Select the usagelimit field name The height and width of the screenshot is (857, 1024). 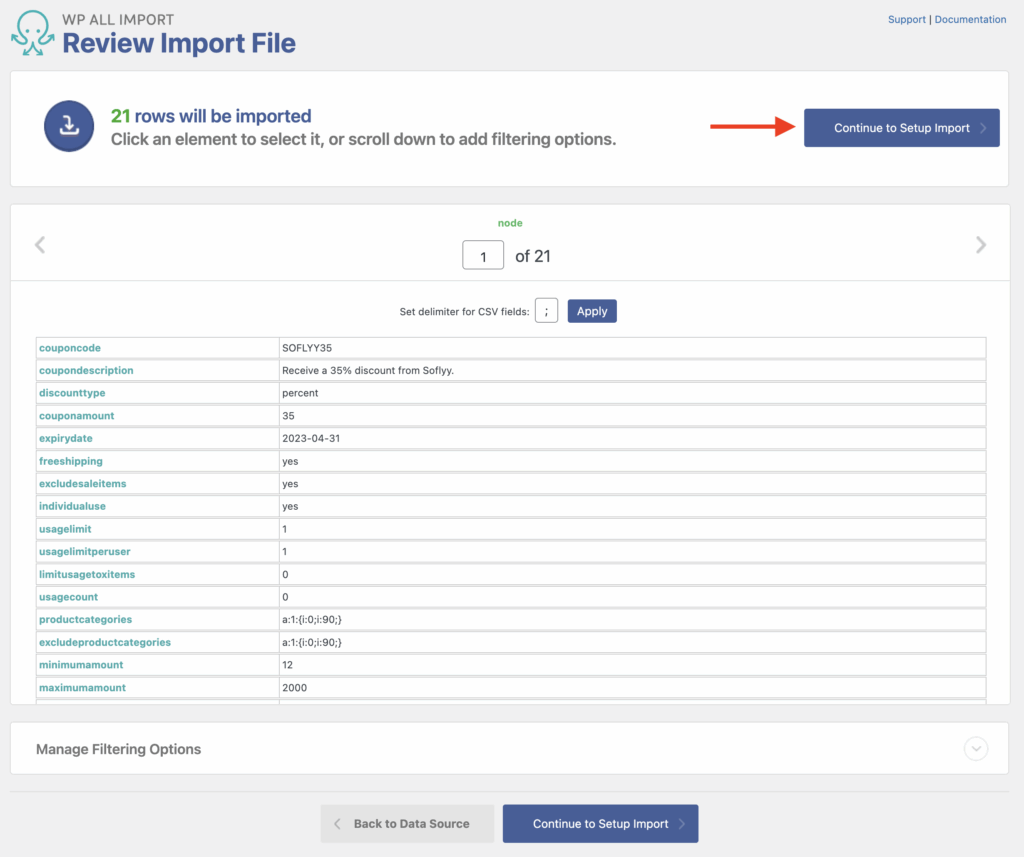pos(65,529)
